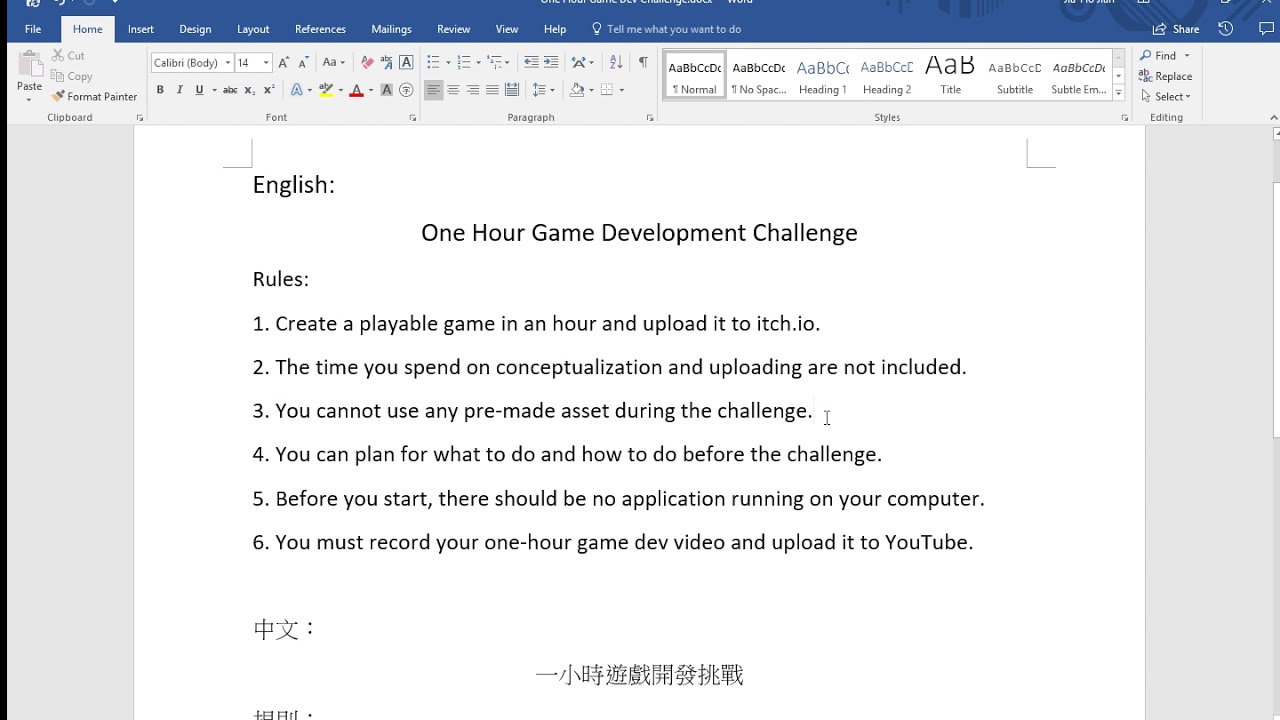Switch to the Insert tab
The height and width of the screenshot is (720, 1280).
pyautogui.click(x=141, y=29)
